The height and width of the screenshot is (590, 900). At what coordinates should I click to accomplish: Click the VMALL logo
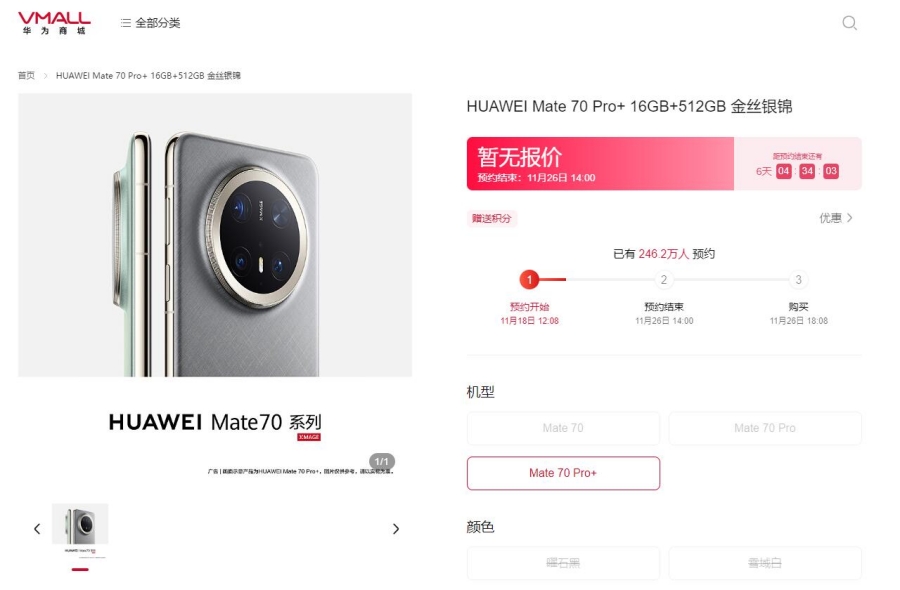point(54,22)
